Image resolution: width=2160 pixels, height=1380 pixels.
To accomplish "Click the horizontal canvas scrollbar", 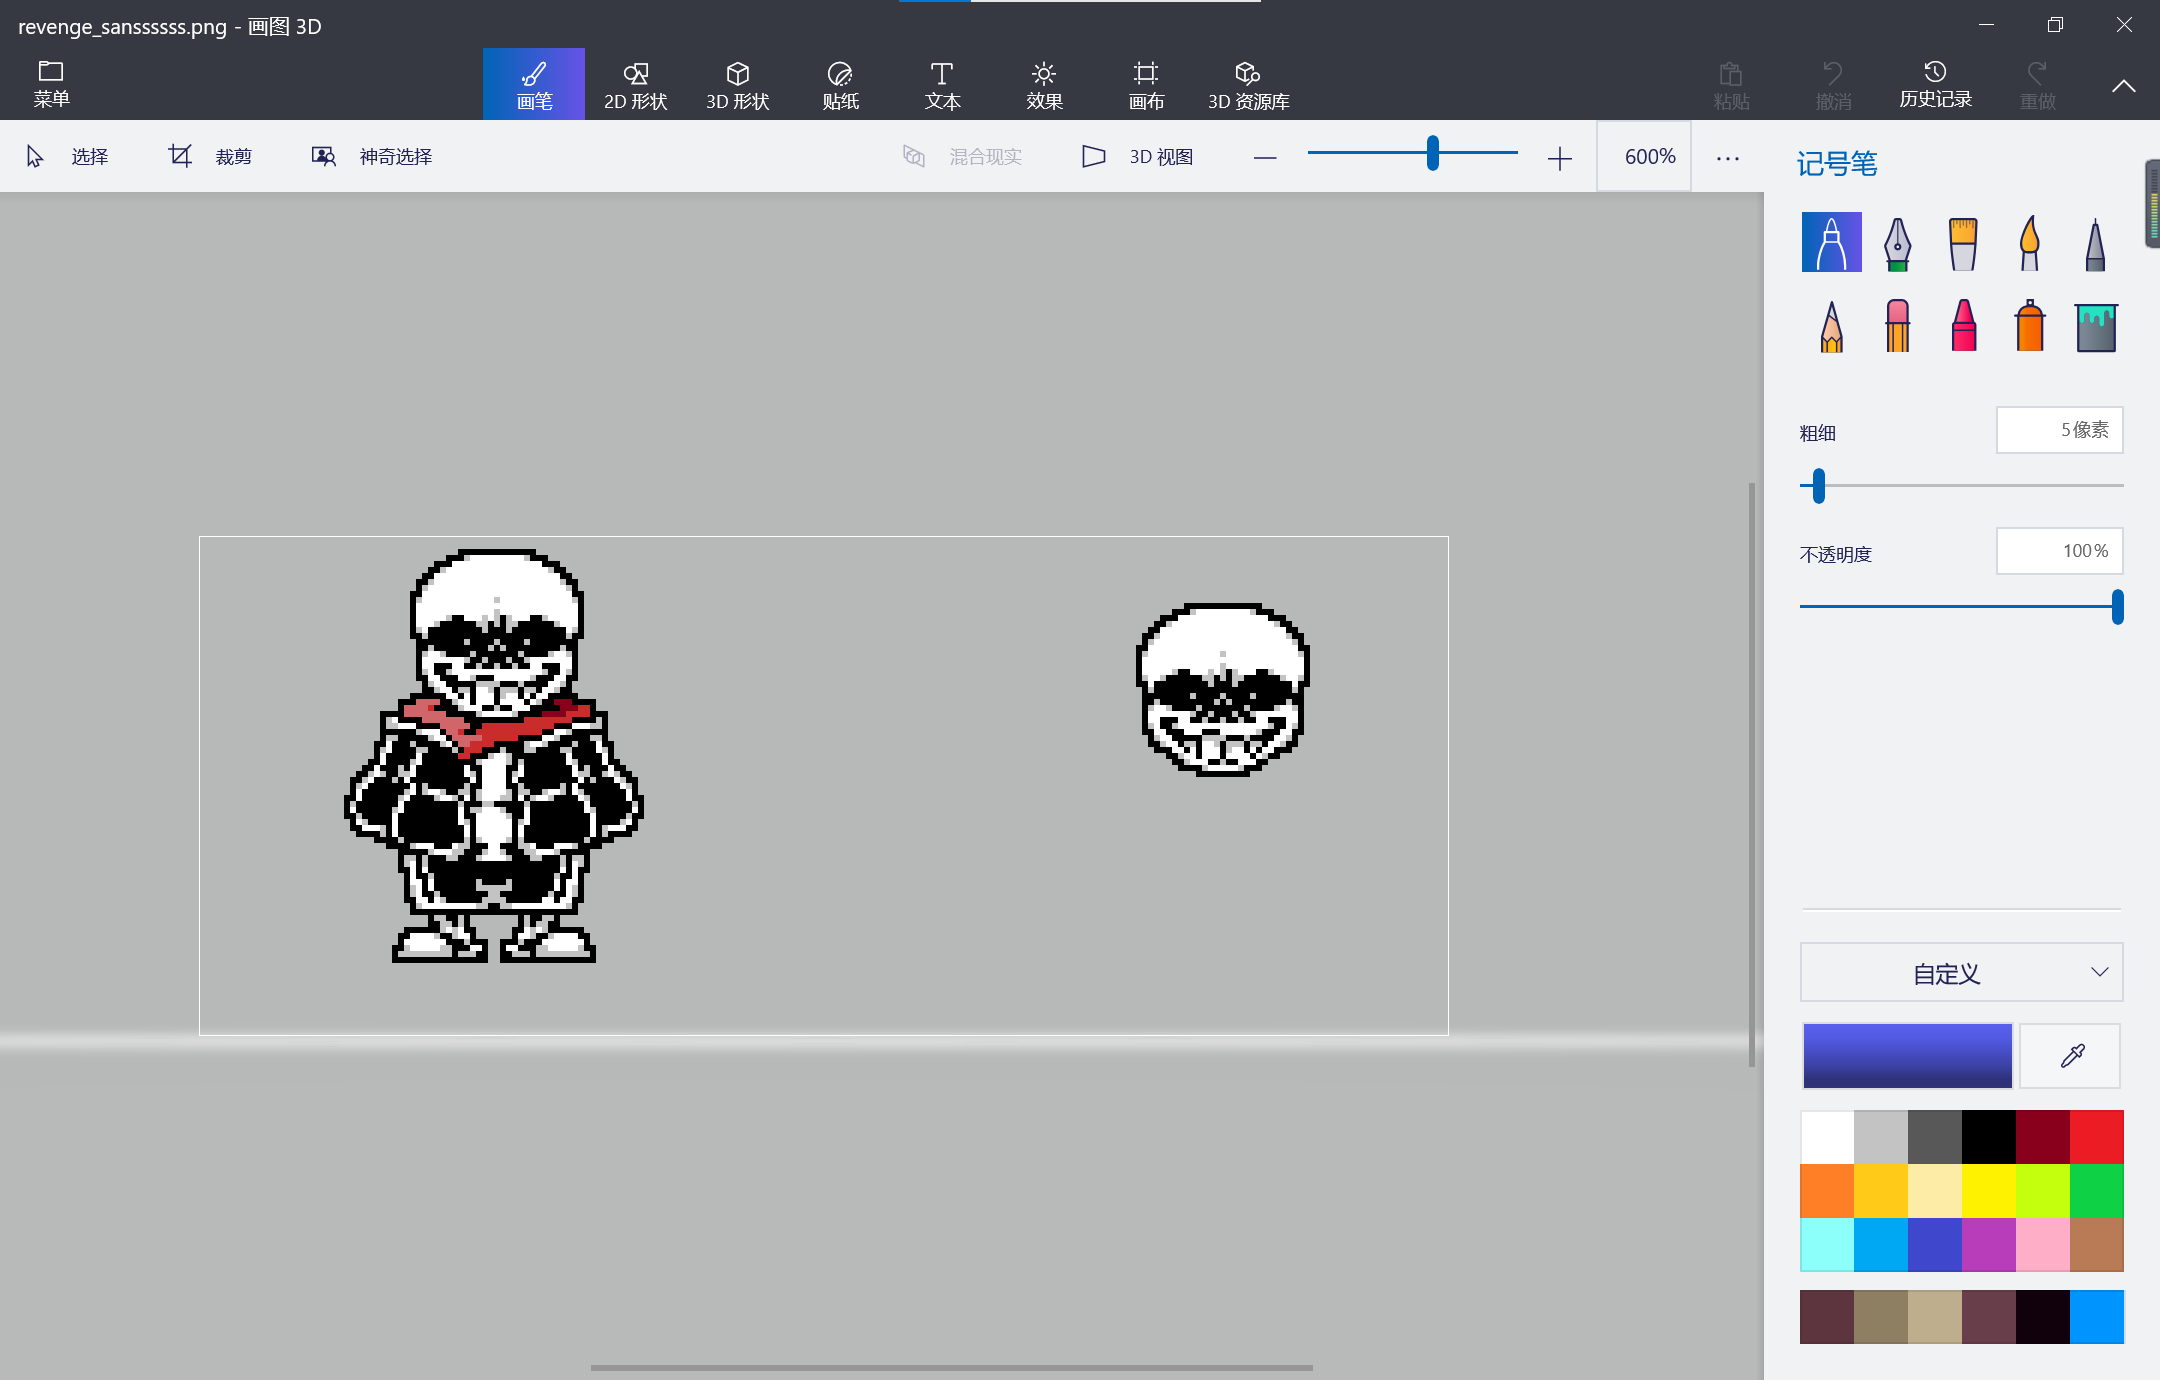I will 951,1367.
